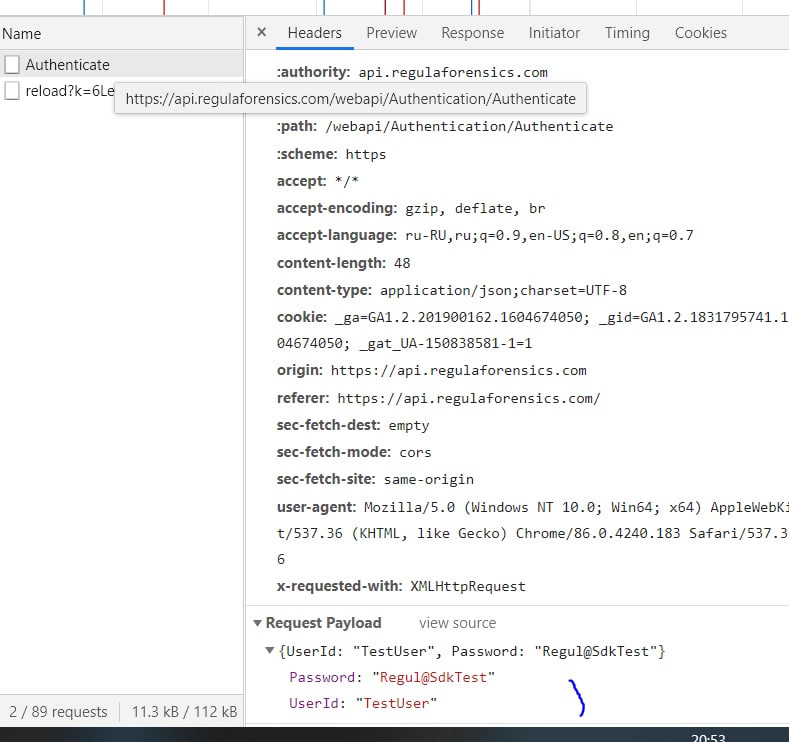Viewport: 789px width, 742px height.
Task: Click the view source link
Action: pos(457,623)
